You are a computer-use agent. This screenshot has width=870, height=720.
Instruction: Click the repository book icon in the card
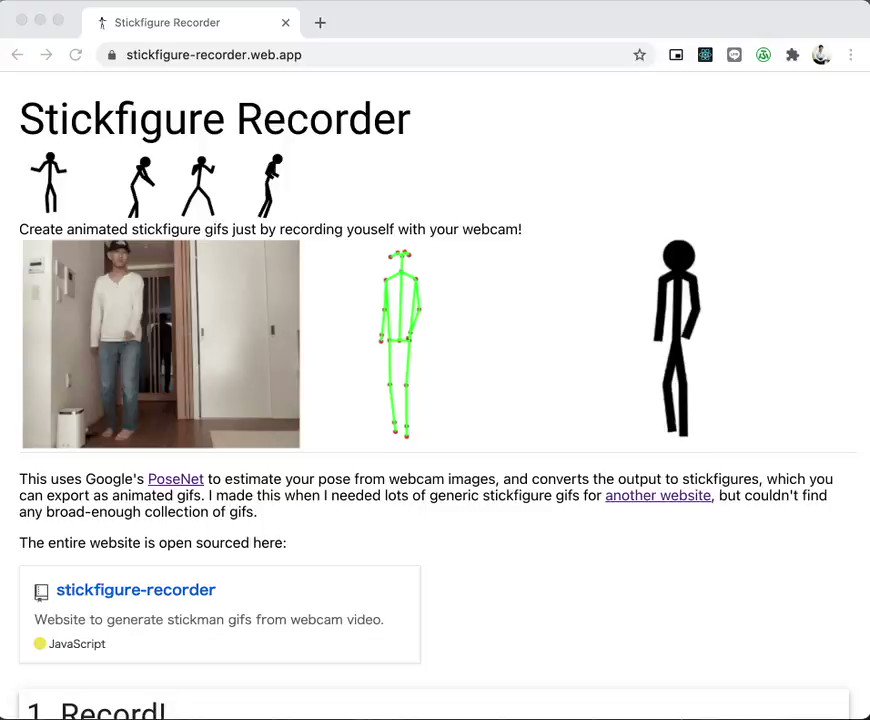click(41, 592)
